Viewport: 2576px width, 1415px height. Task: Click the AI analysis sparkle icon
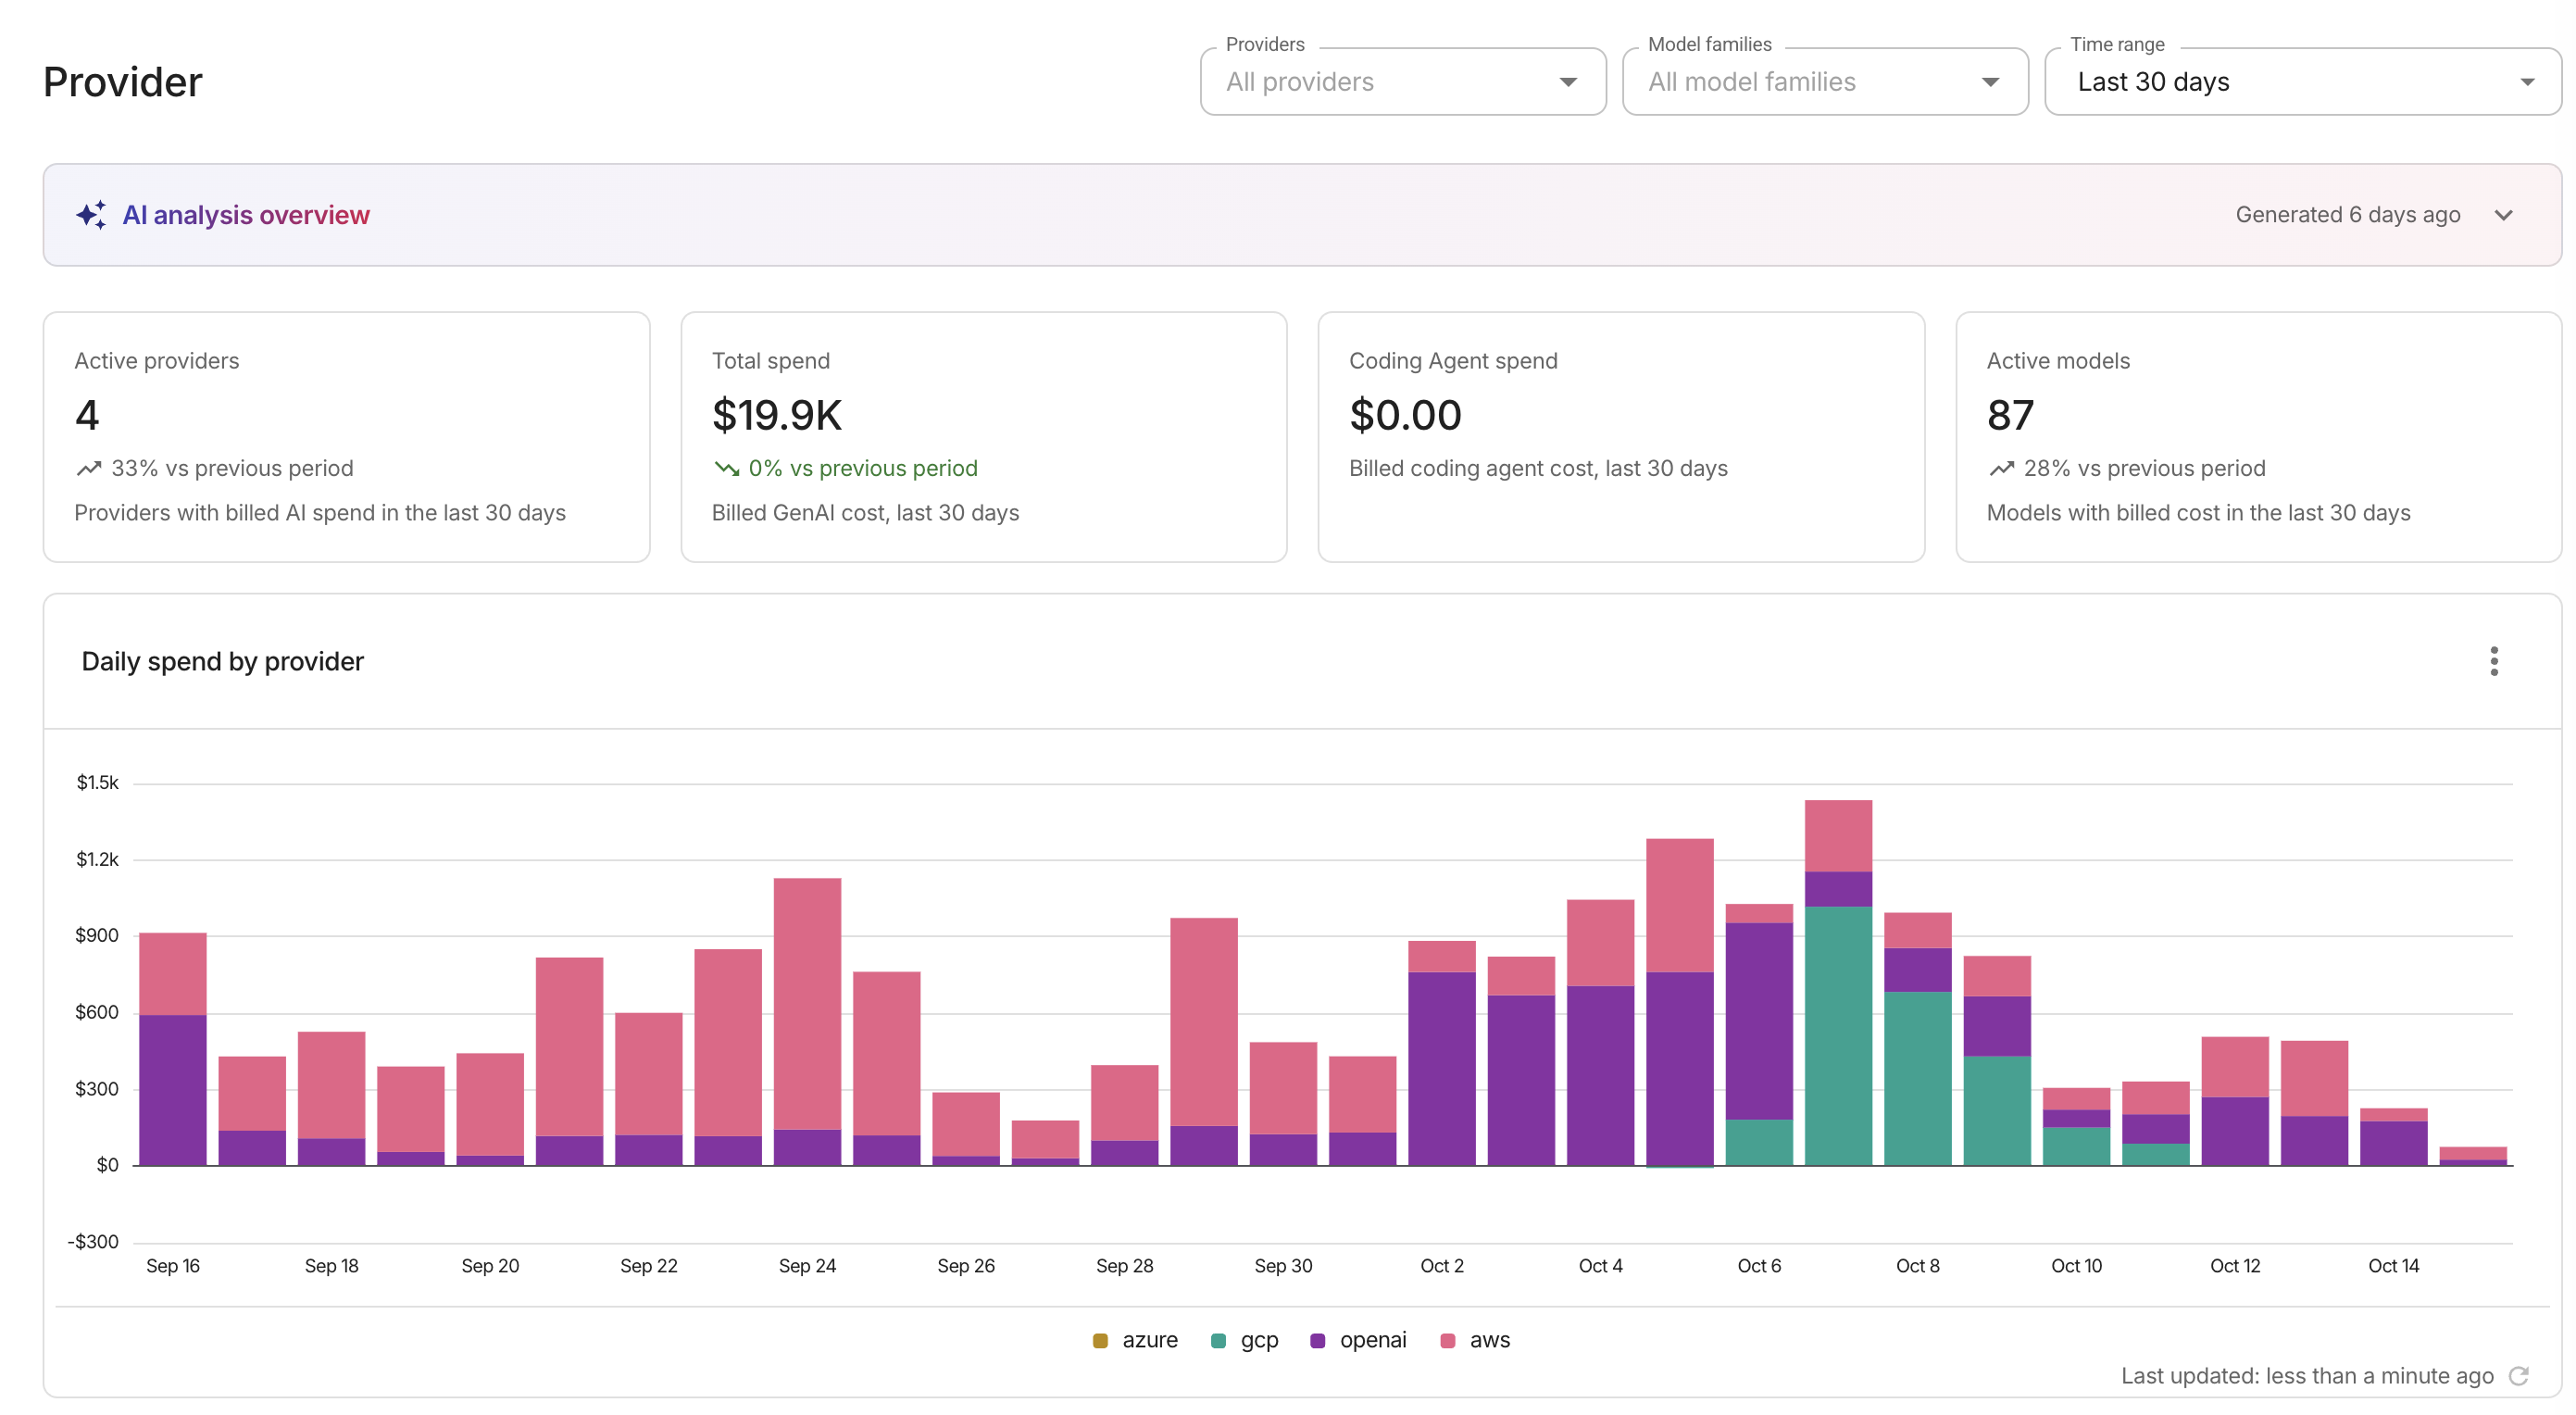pyautogui.click(x=91, y=215)
